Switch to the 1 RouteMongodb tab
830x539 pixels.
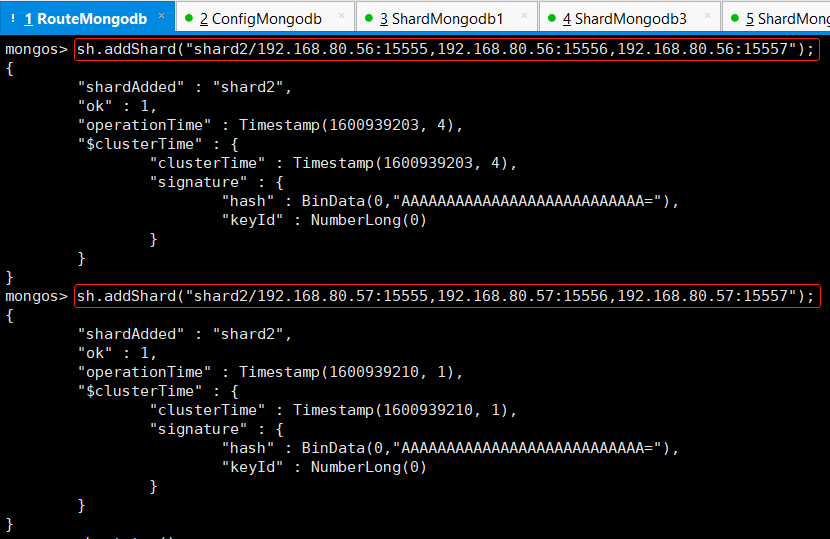point(87,17)
